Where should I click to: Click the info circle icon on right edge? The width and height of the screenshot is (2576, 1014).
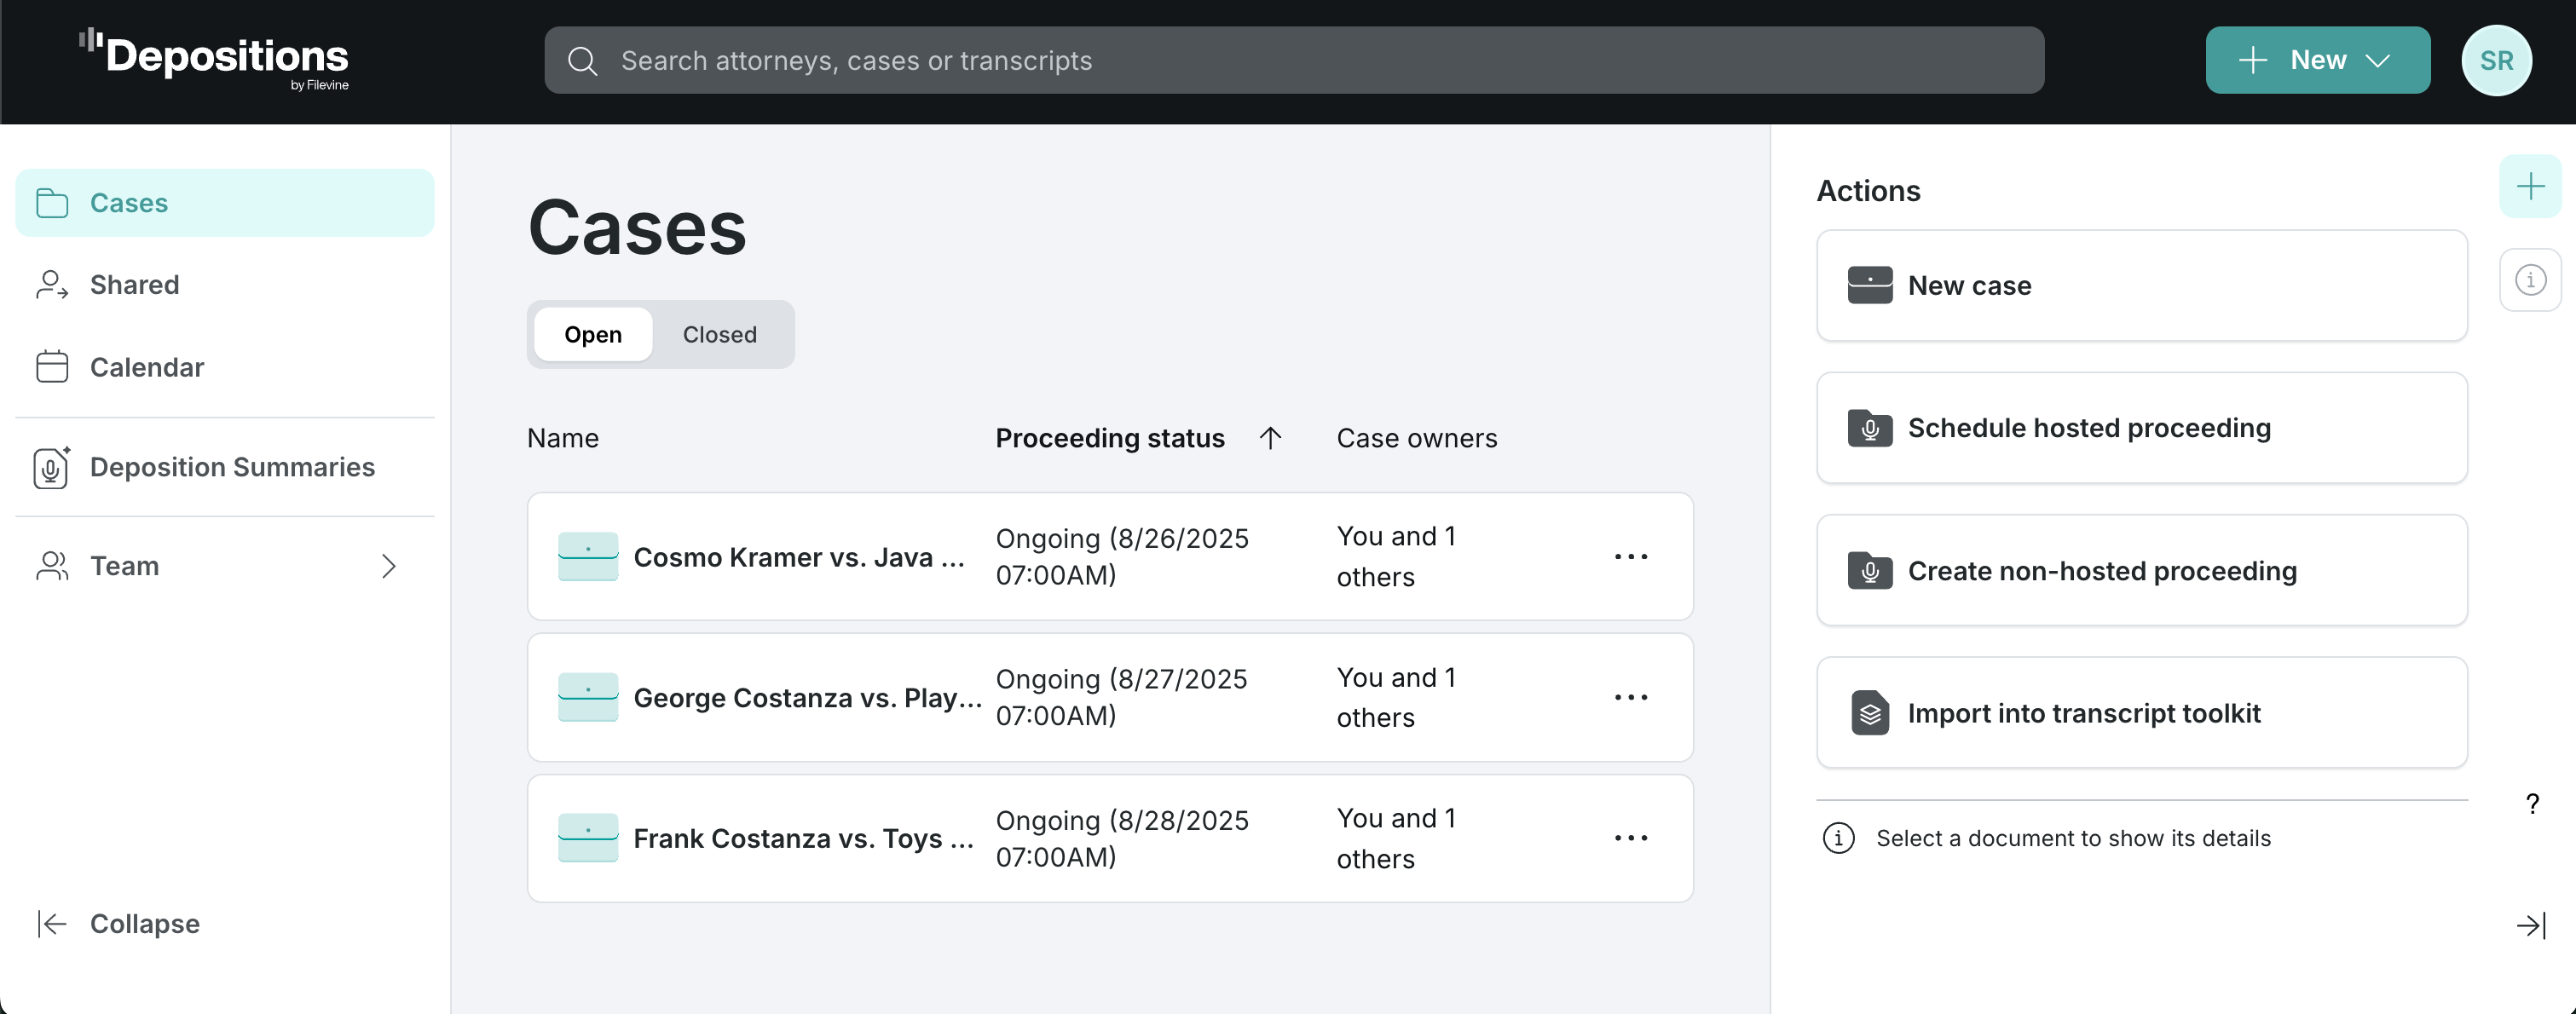point(2530,280)
